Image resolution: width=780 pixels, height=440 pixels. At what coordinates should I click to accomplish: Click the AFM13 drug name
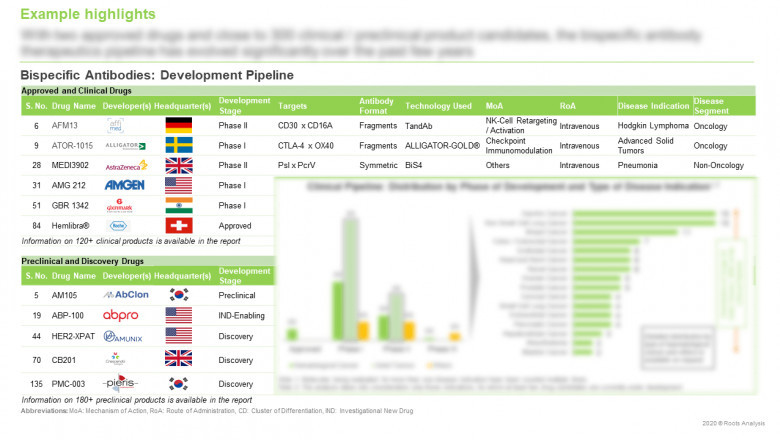[65, 126]
